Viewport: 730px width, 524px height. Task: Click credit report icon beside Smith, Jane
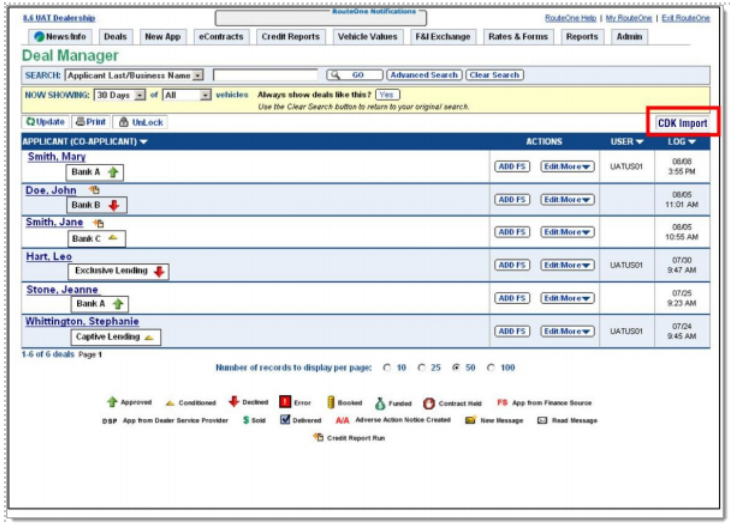coord(98,223)
